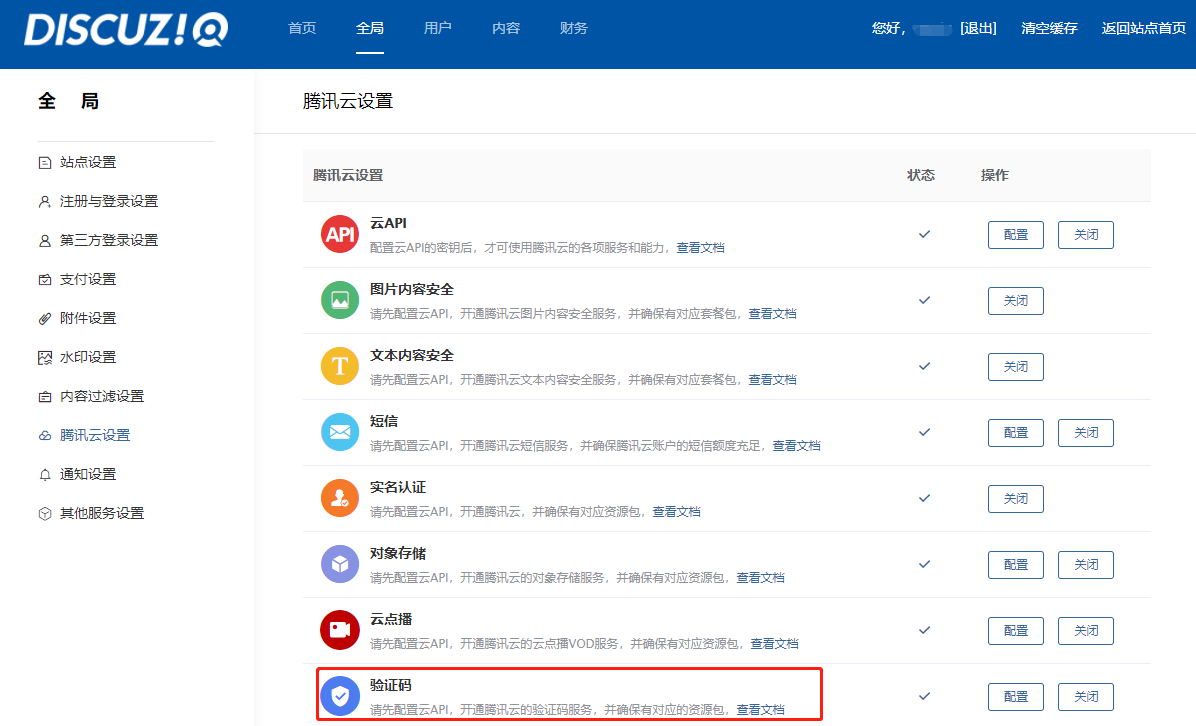1196x726 pixels.
Task: Click the 实名认证 orange person icon
Action: pos(340,498)
